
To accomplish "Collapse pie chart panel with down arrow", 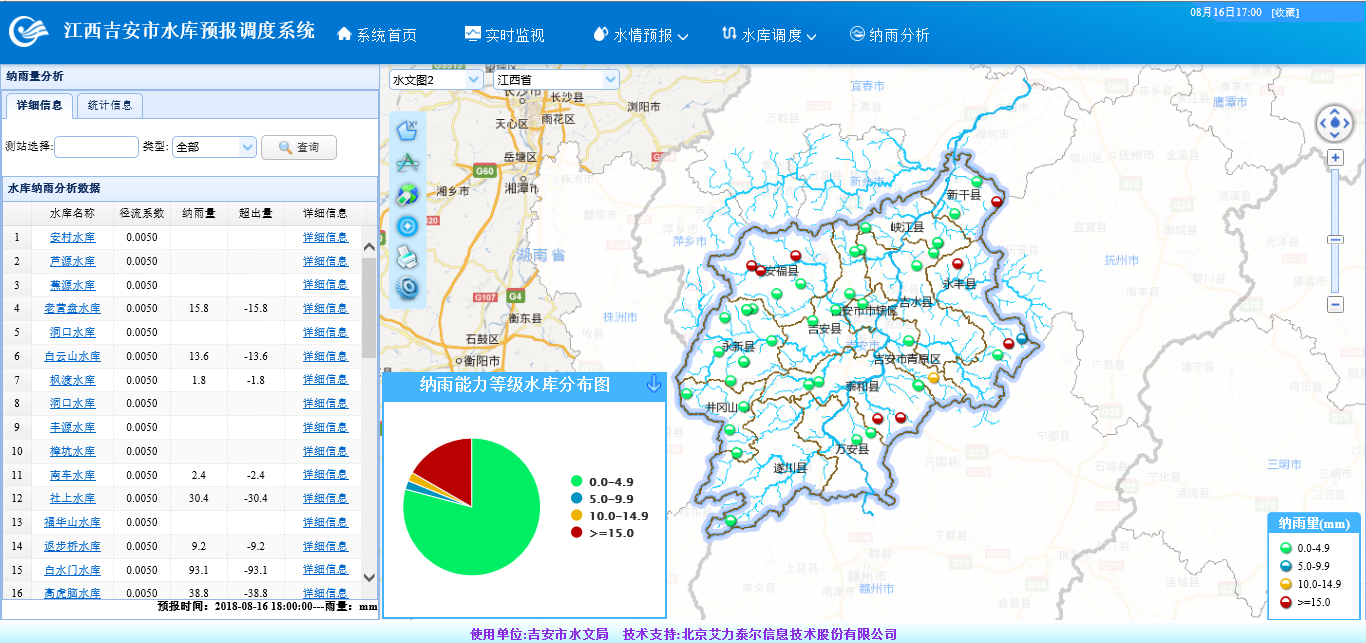I will pos(654,384).
